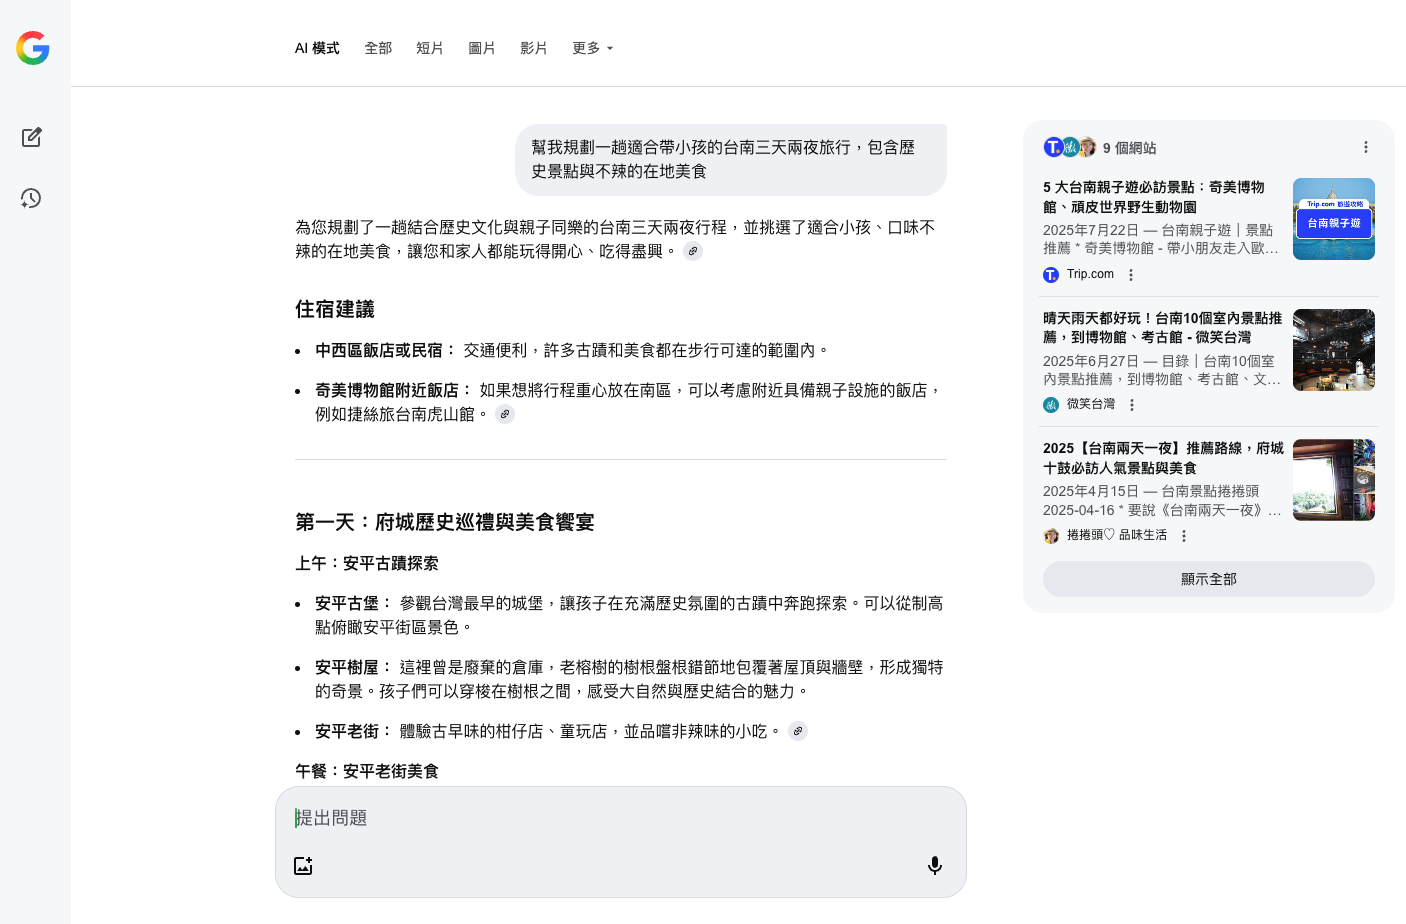
Task: Click the 提出問題 input field
Action: tap(620, 818)
